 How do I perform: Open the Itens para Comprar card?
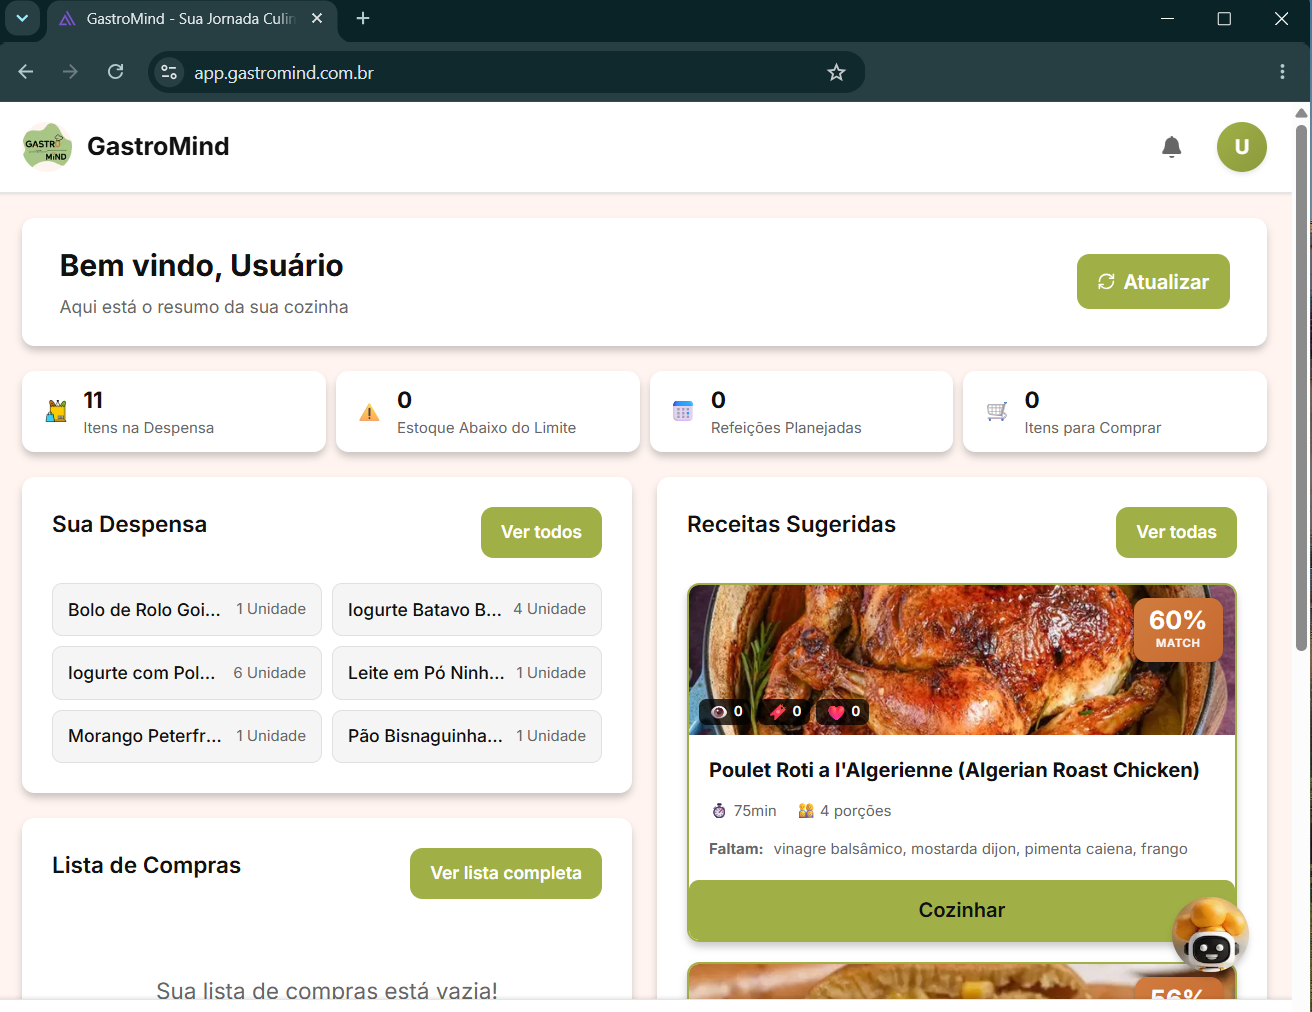pyautogui.click(x=1115, y=412)
